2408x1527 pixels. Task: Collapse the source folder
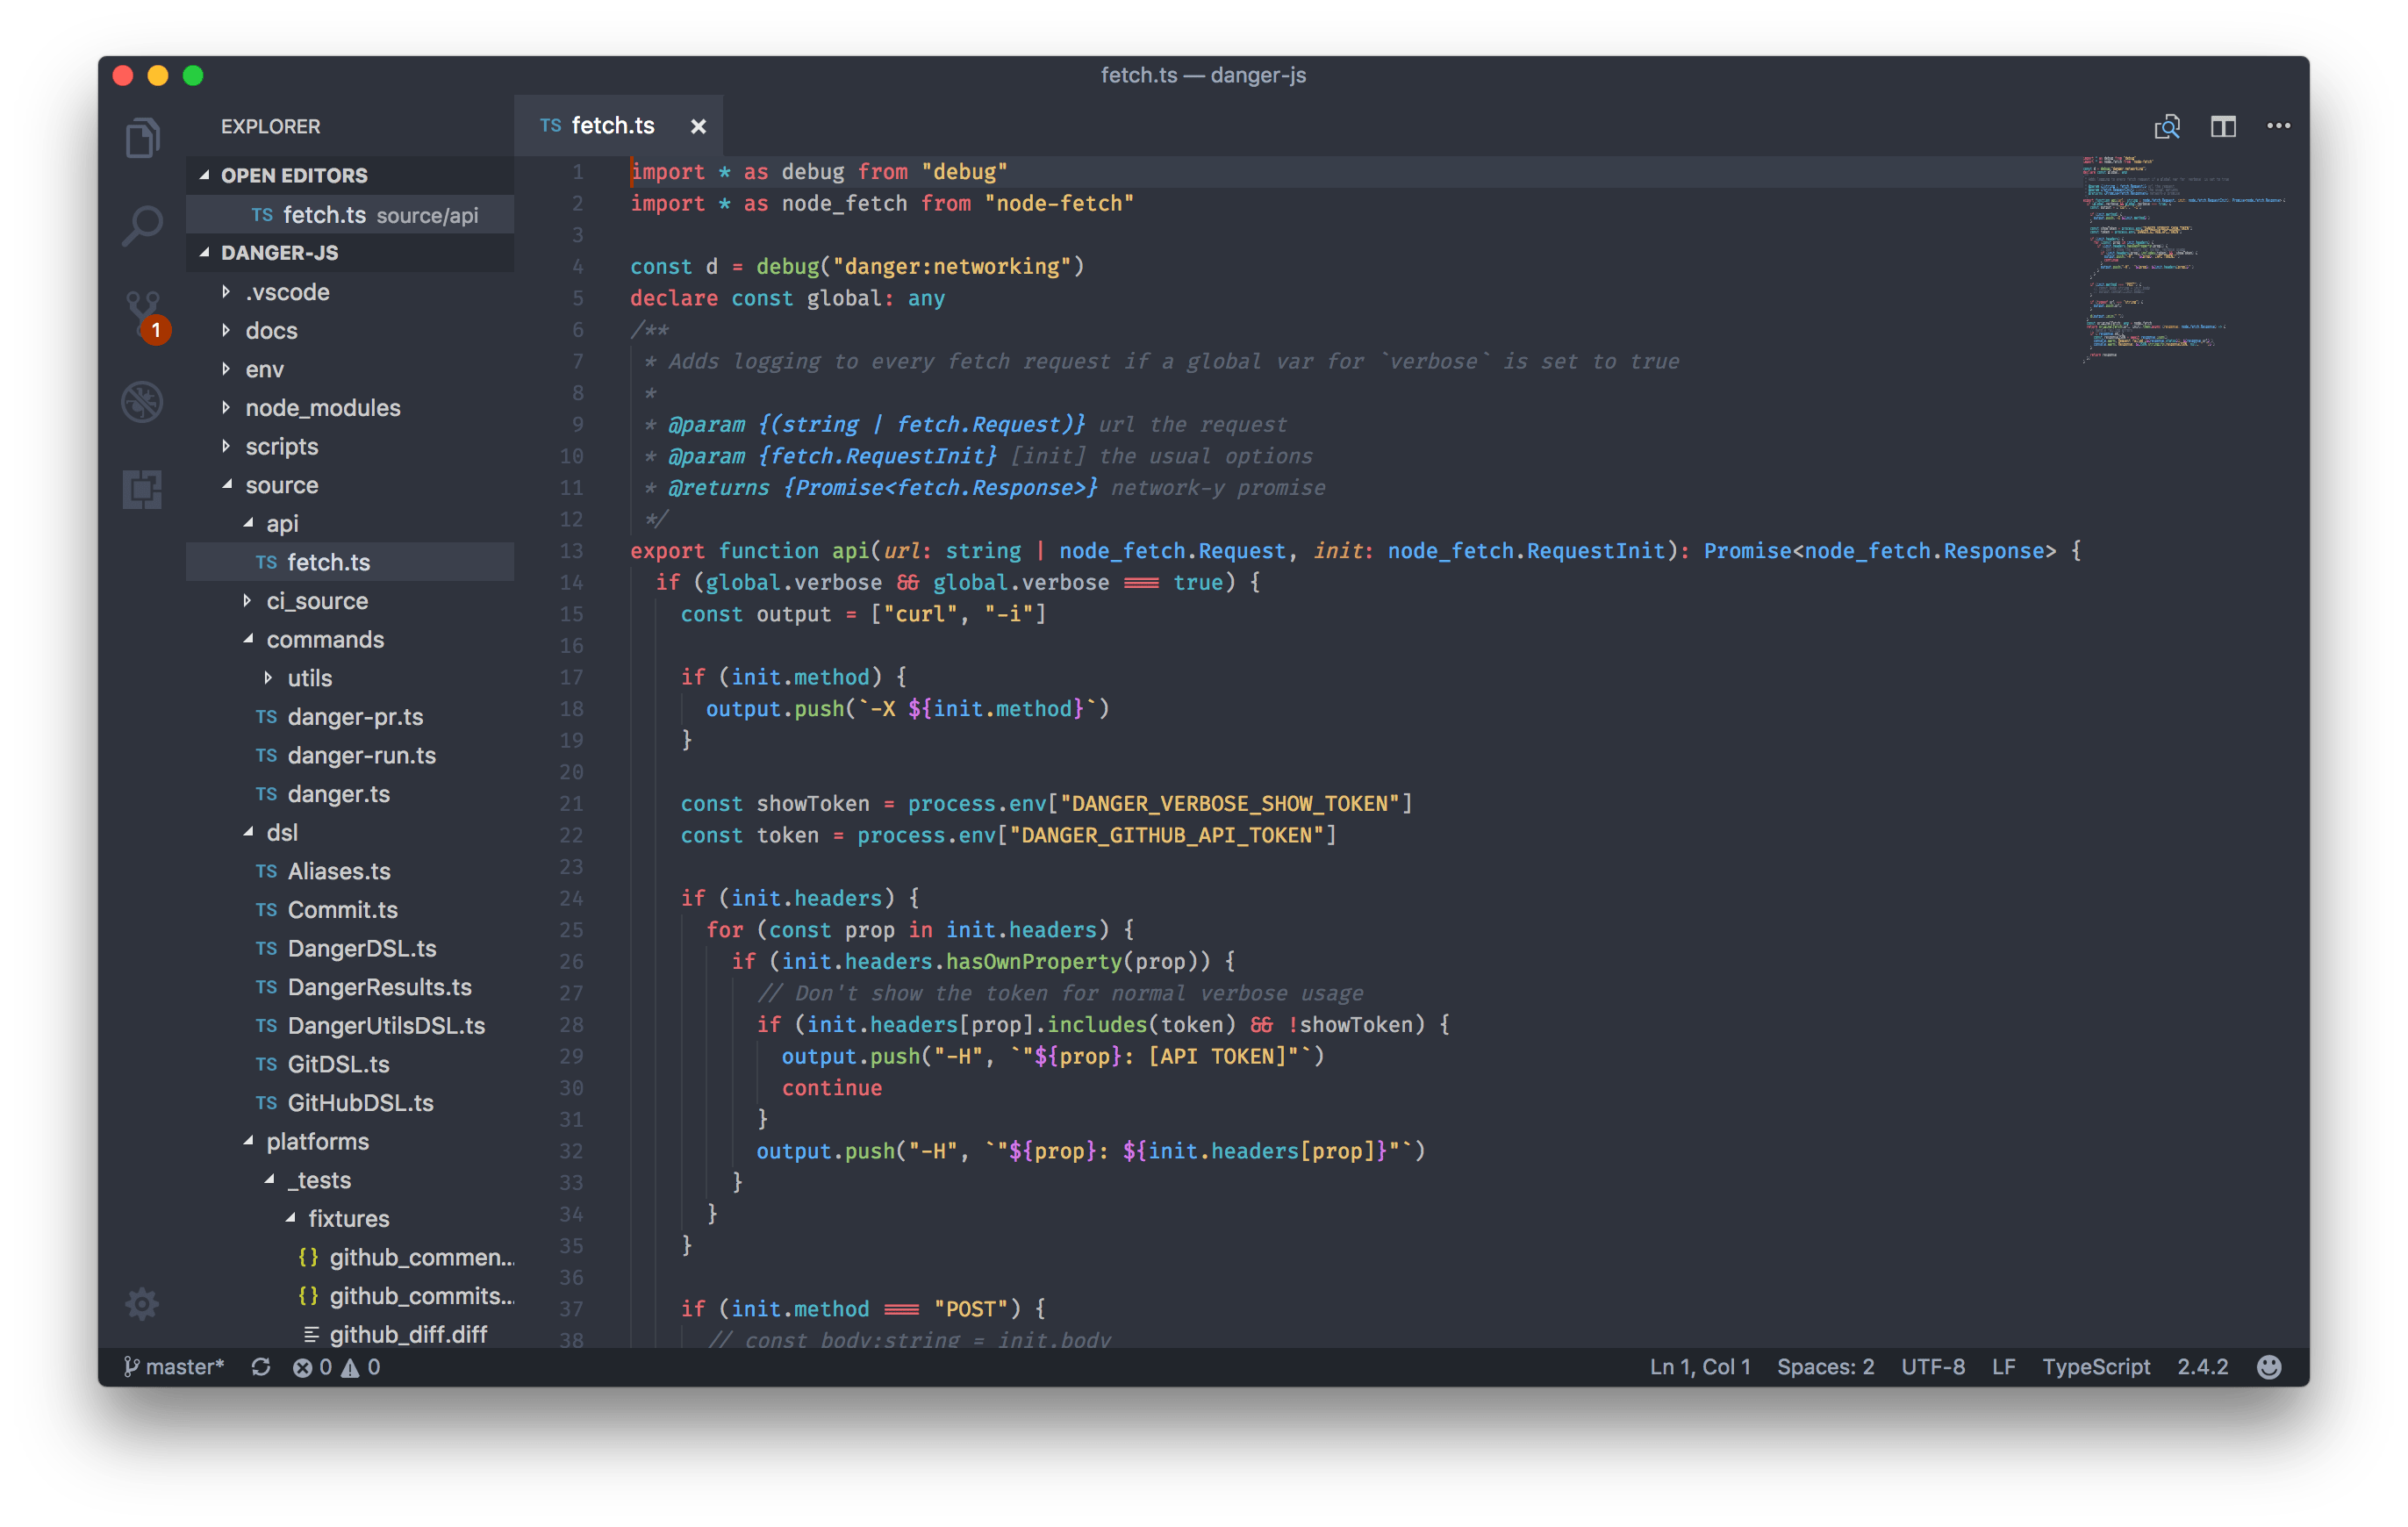coord(282,485)
